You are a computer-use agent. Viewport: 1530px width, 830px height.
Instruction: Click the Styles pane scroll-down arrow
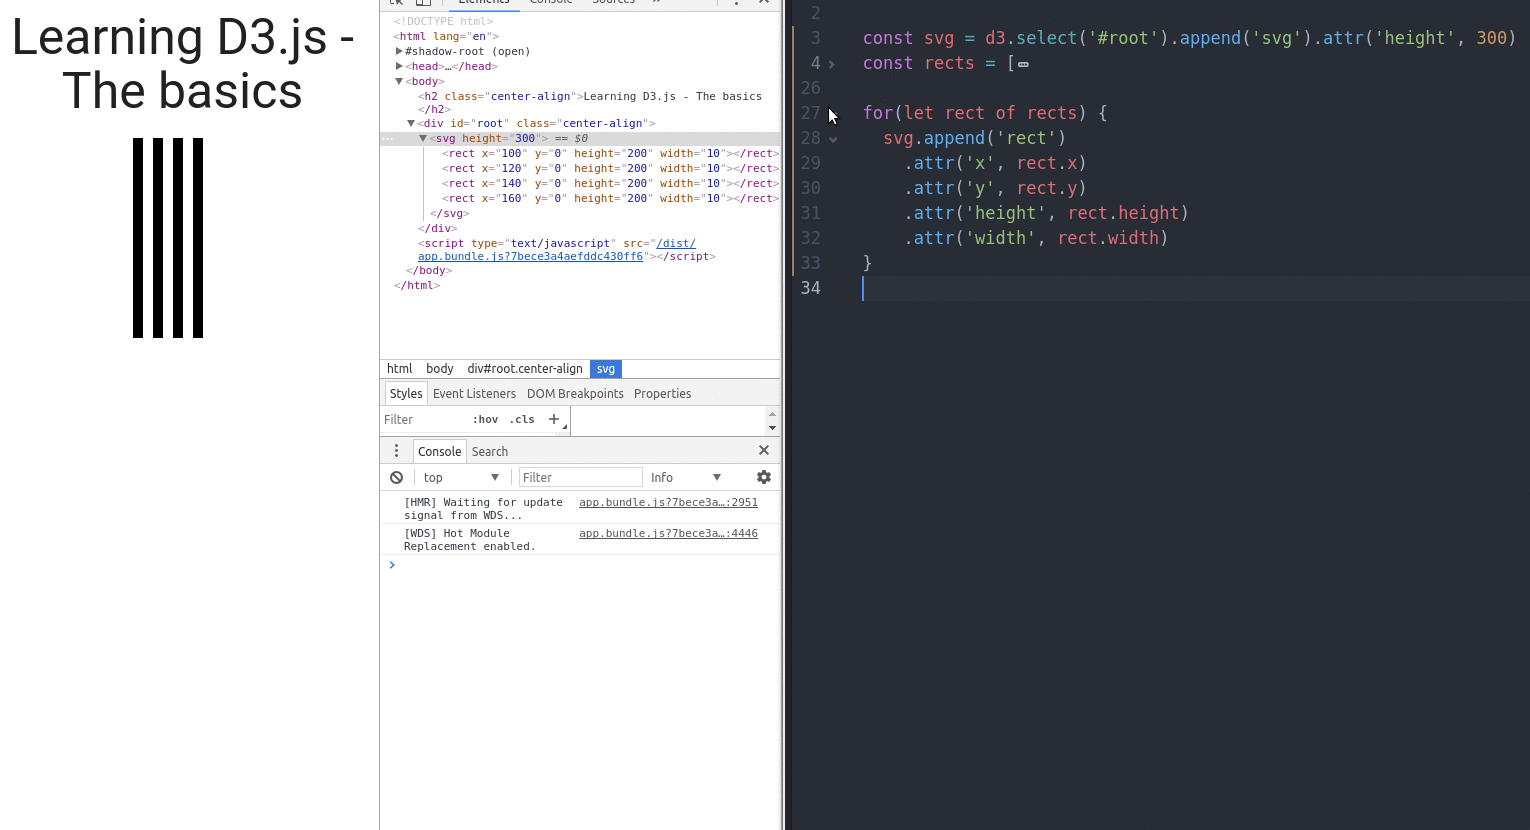coord(772,427)
